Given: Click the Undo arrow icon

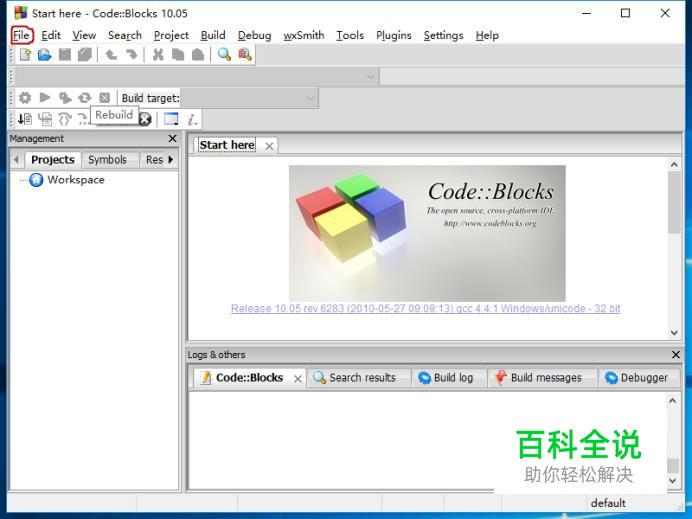Looking at the screenshot, I should [x=111, y=55].
